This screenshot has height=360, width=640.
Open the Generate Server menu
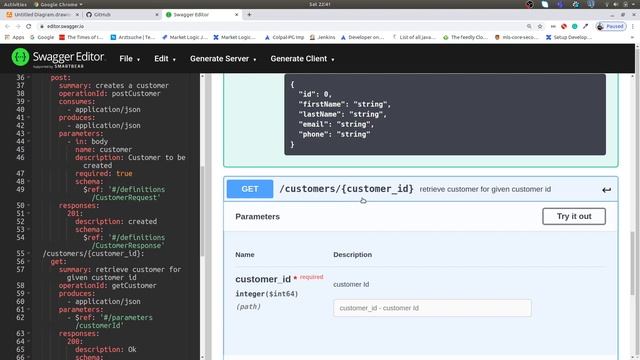pyautogui.click(x=223, y=59)
